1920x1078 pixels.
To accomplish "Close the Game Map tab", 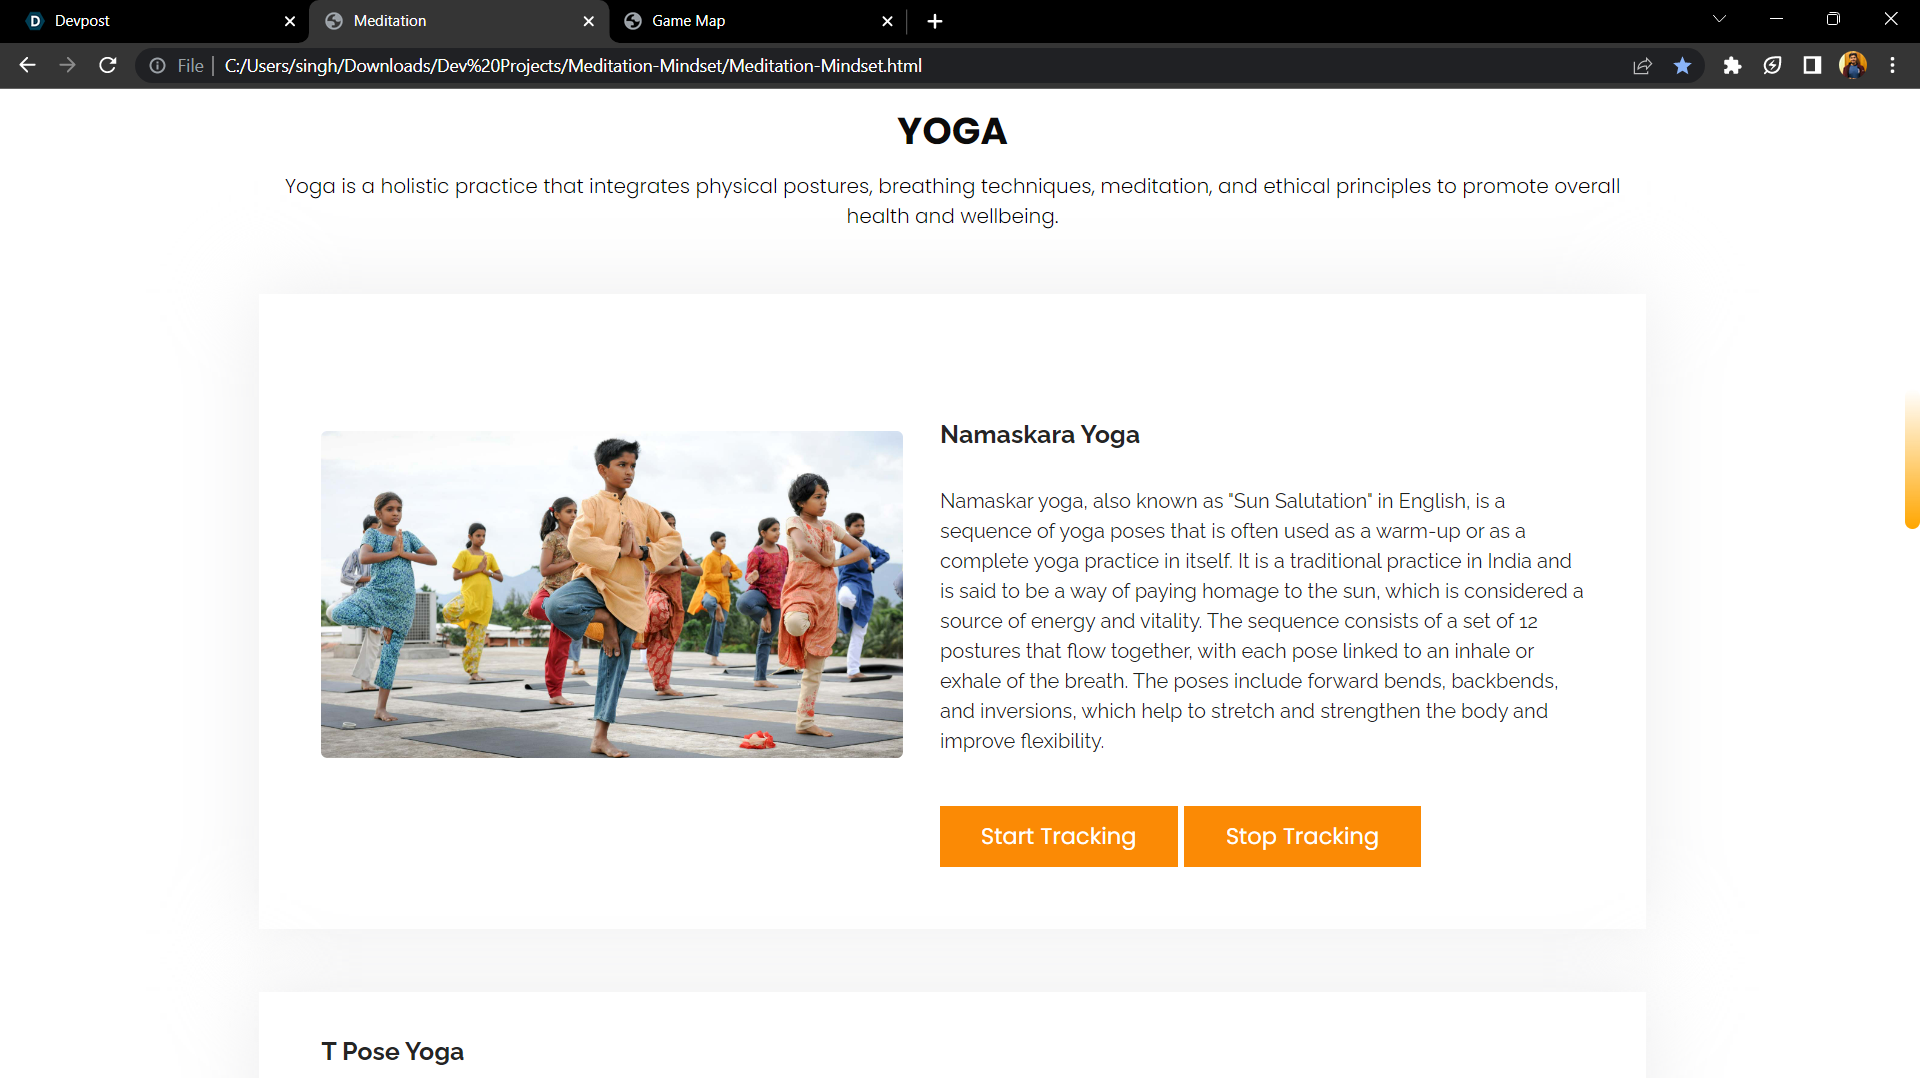I will (887, 21).
